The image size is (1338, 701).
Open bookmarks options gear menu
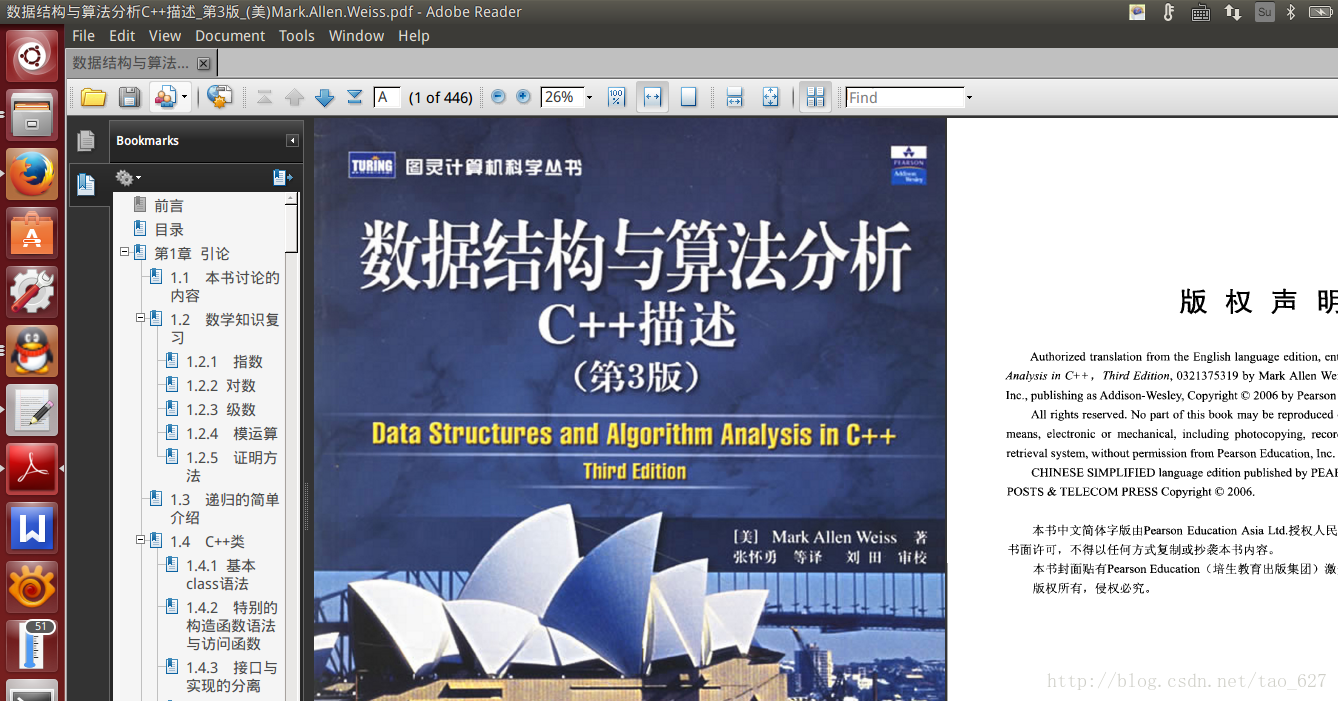tap(128, 177)
